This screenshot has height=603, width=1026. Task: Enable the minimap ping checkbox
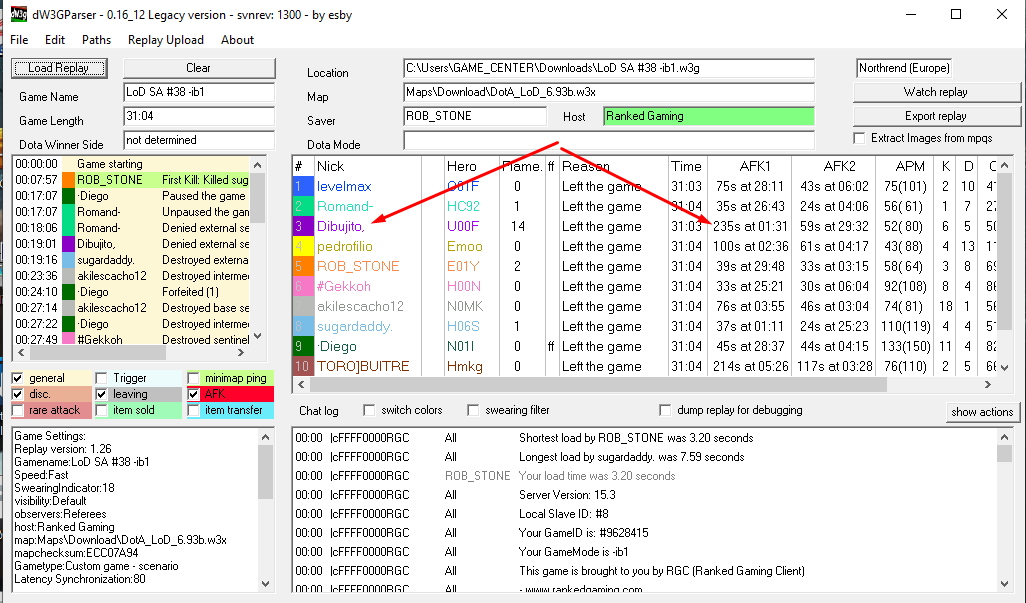193,378
